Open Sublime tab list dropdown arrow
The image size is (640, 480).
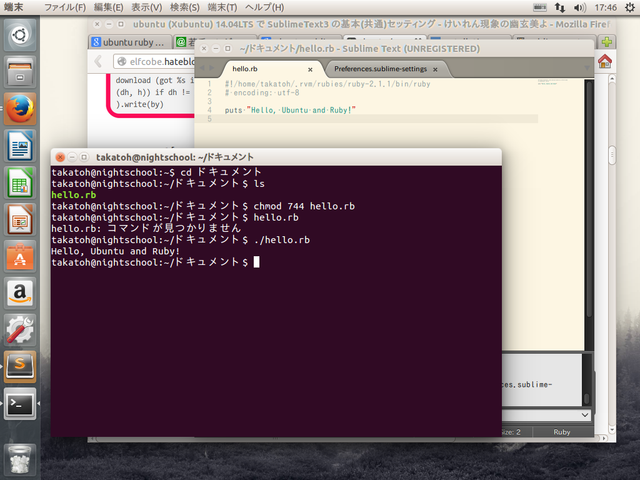tap(587, 68)
